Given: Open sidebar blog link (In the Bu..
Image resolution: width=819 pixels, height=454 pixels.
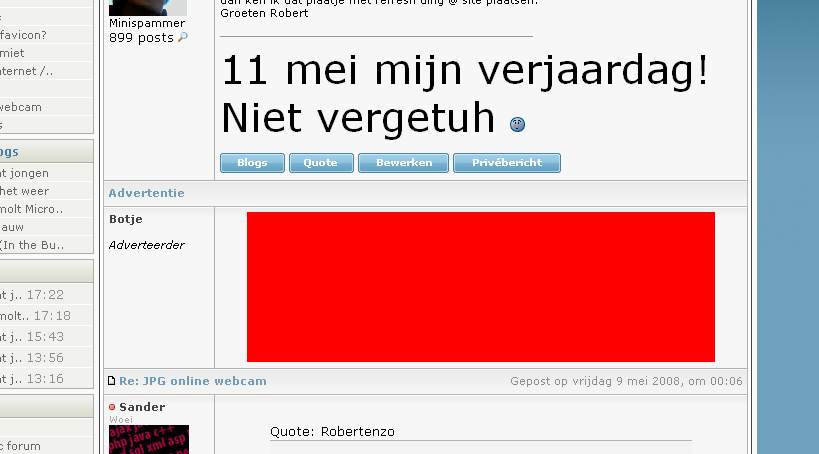Looking at the screenshot, I should pos(32,245).
